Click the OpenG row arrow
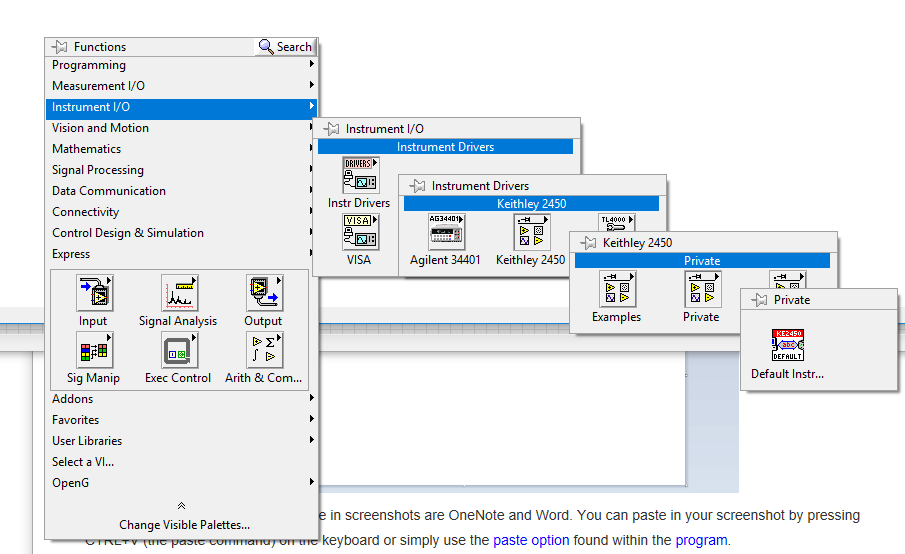The image size is (905, 554). pyautogui.click(x=312, y=481)
